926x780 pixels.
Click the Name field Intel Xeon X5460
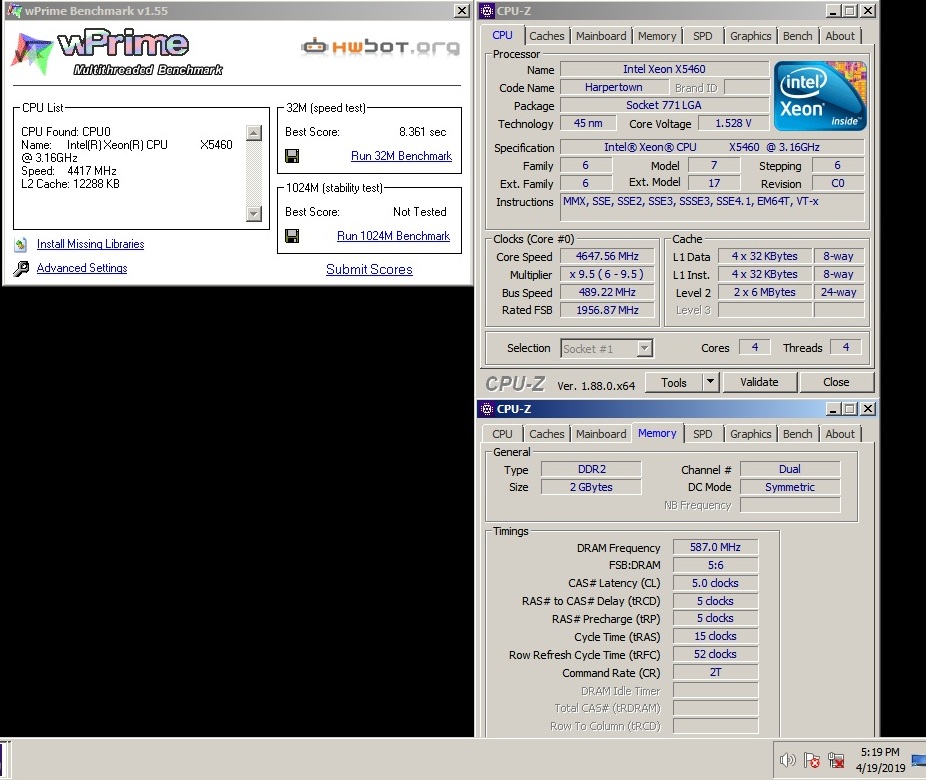pos(664,69)
